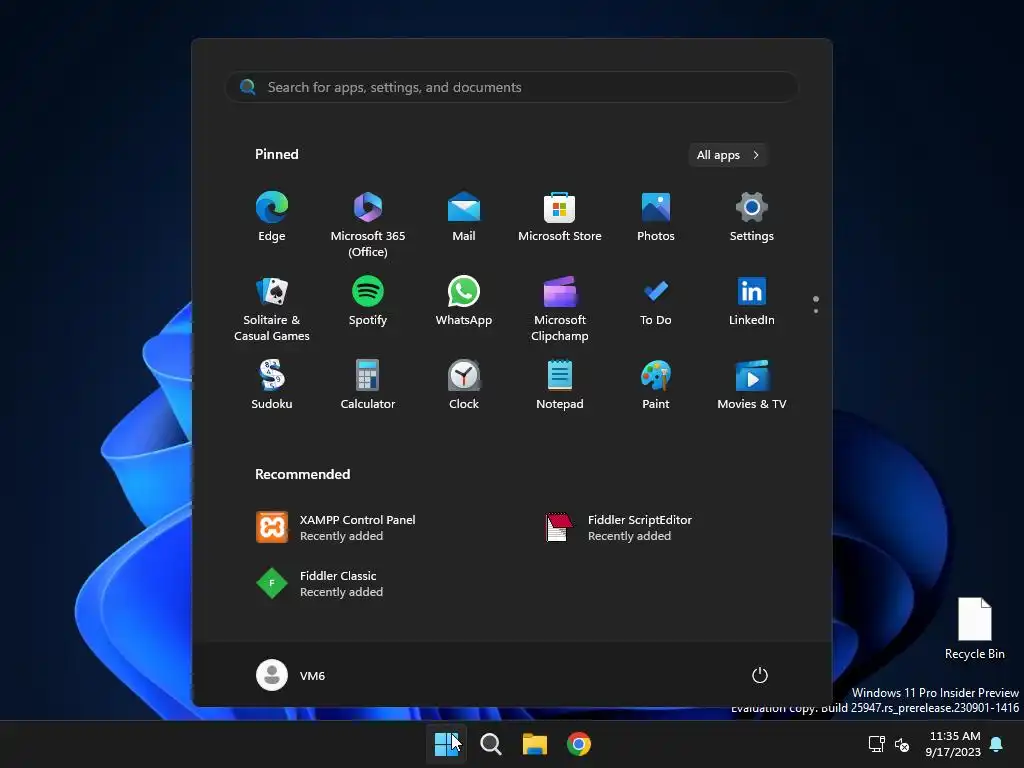
Task: Launch Microsoft 365 (Office) from Pinned
Action: pos(368,225)
